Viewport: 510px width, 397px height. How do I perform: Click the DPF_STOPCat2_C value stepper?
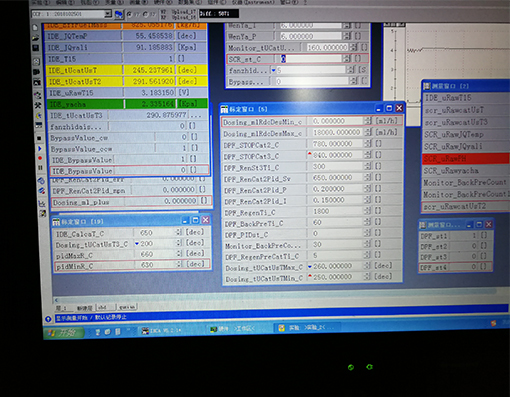368,144
